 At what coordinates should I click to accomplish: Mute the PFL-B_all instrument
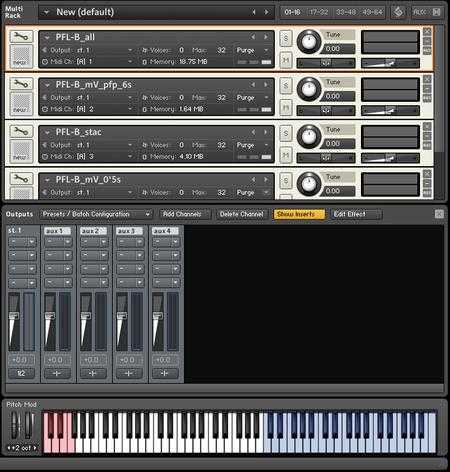click(x=286, y=60)
